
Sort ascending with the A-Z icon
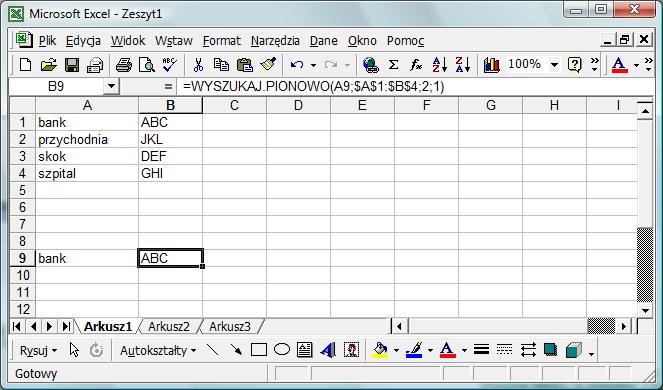coord(440,65)
